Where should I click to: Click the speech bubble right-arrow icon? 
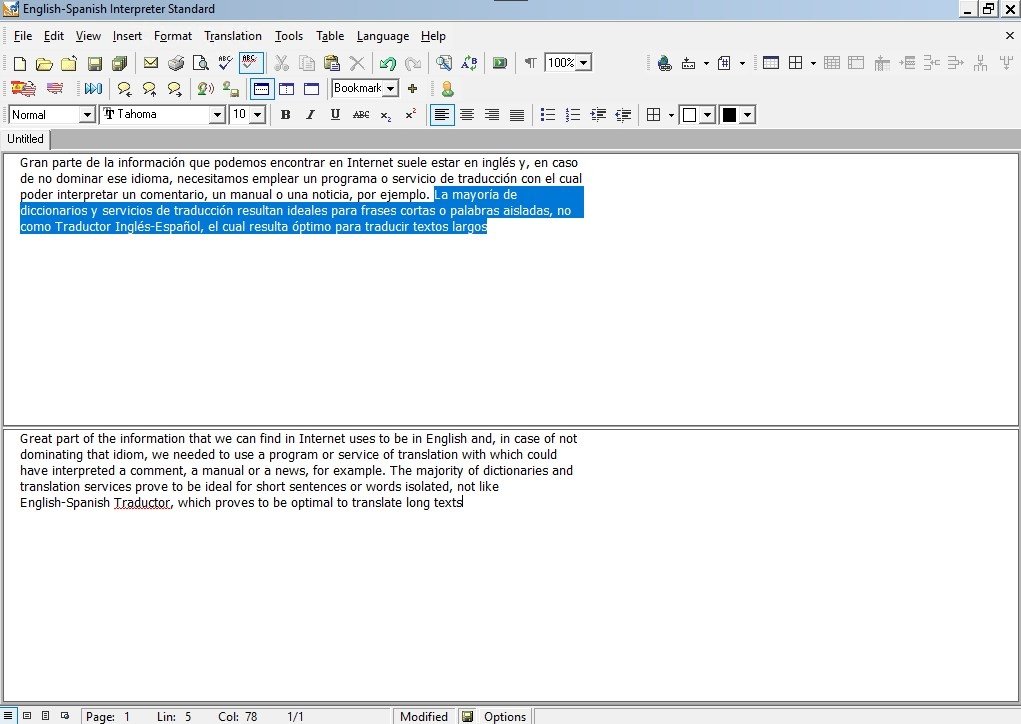point(174,89)
